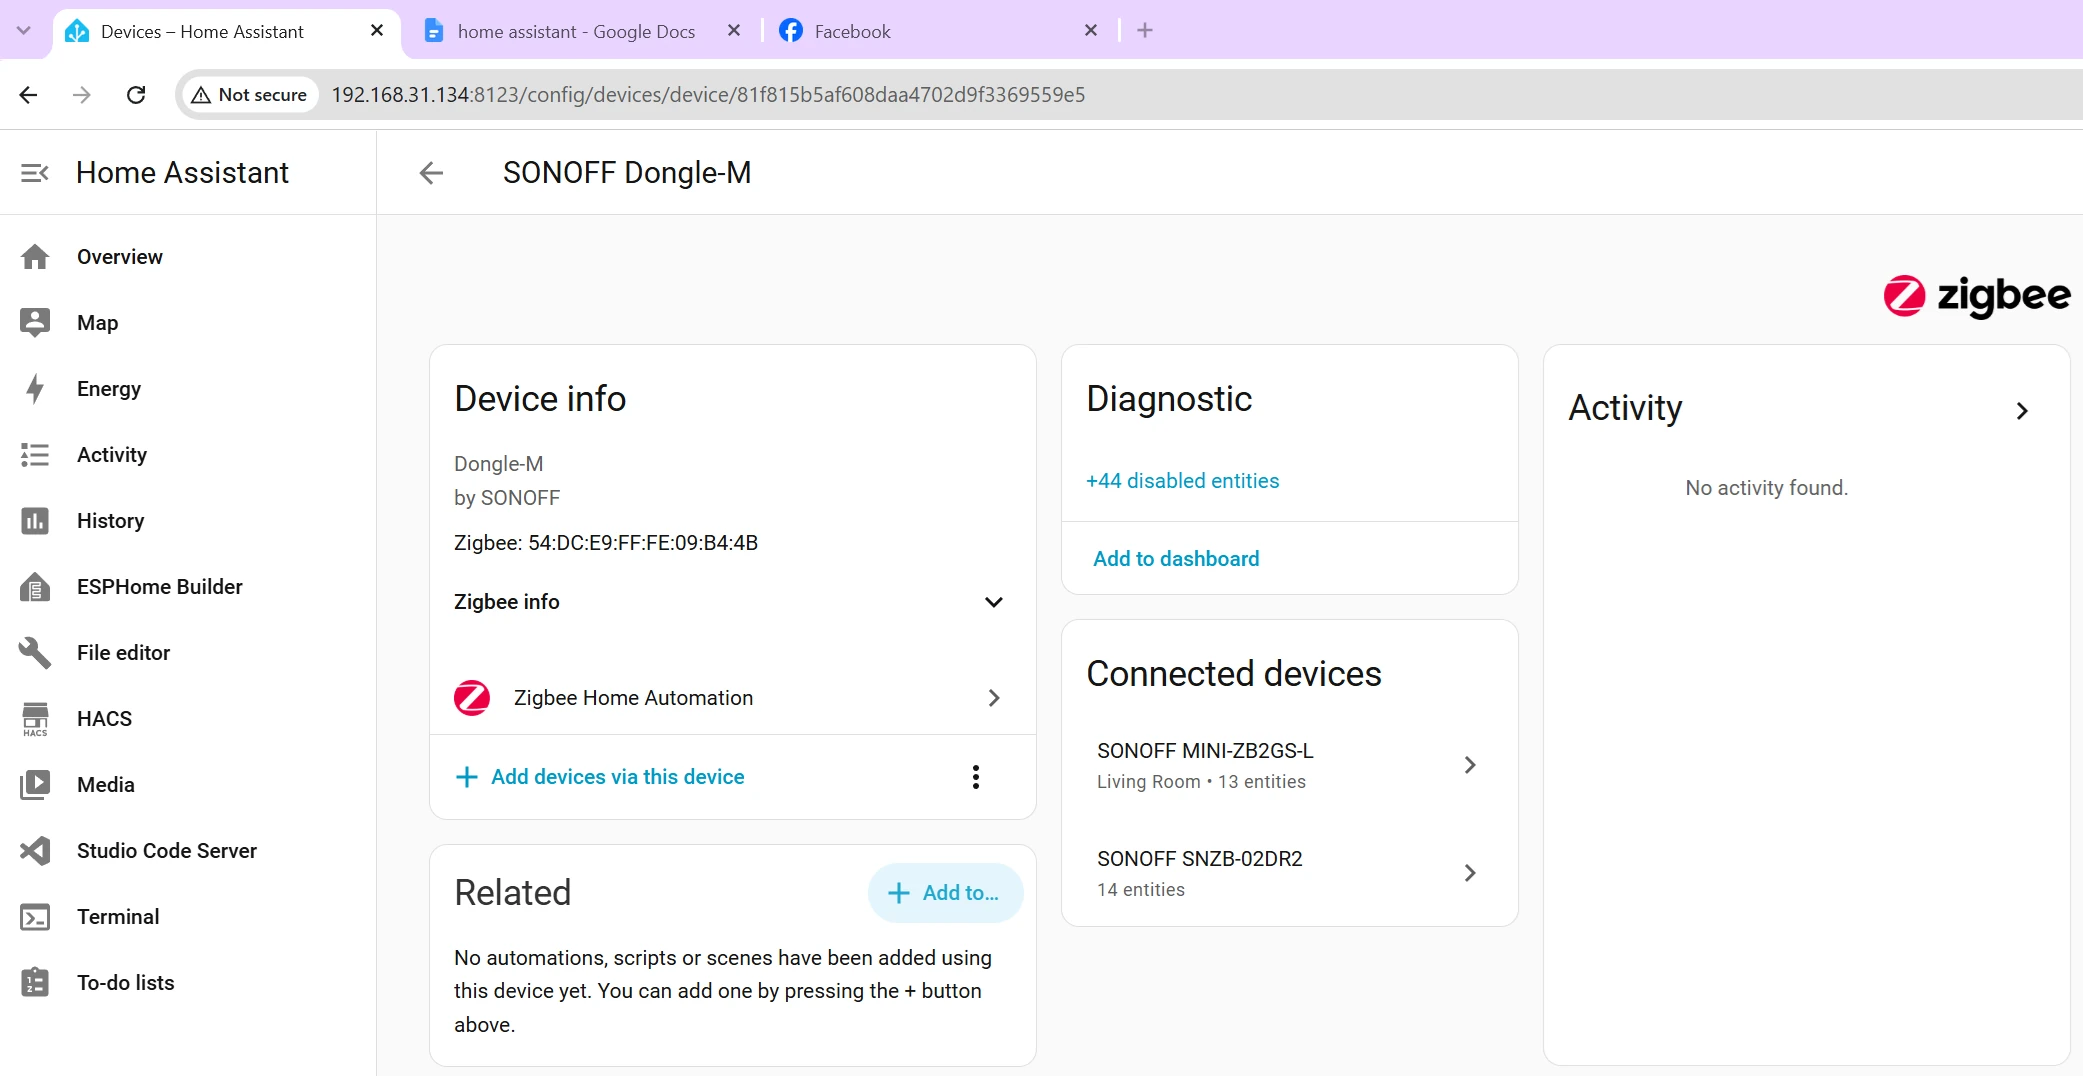Switch to the Devices – Home Assistant tab
Viewport: 2083px width, 1076px height.
pyautogui.click(x=226, y=32)
